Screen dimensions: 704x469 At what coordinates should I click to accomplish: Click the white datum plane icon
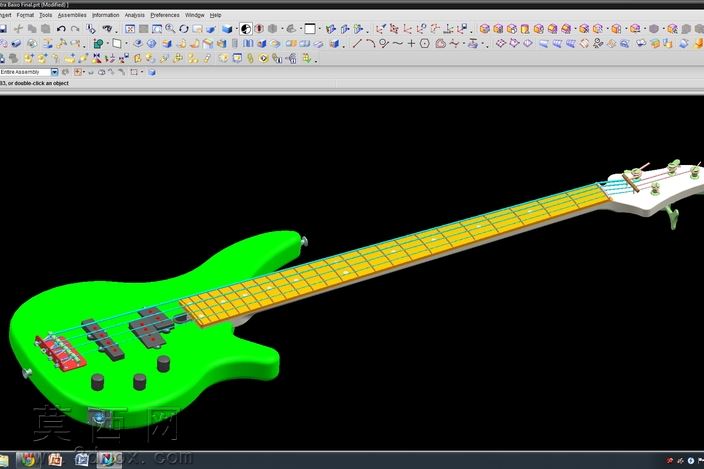click(x=117, y=44)
